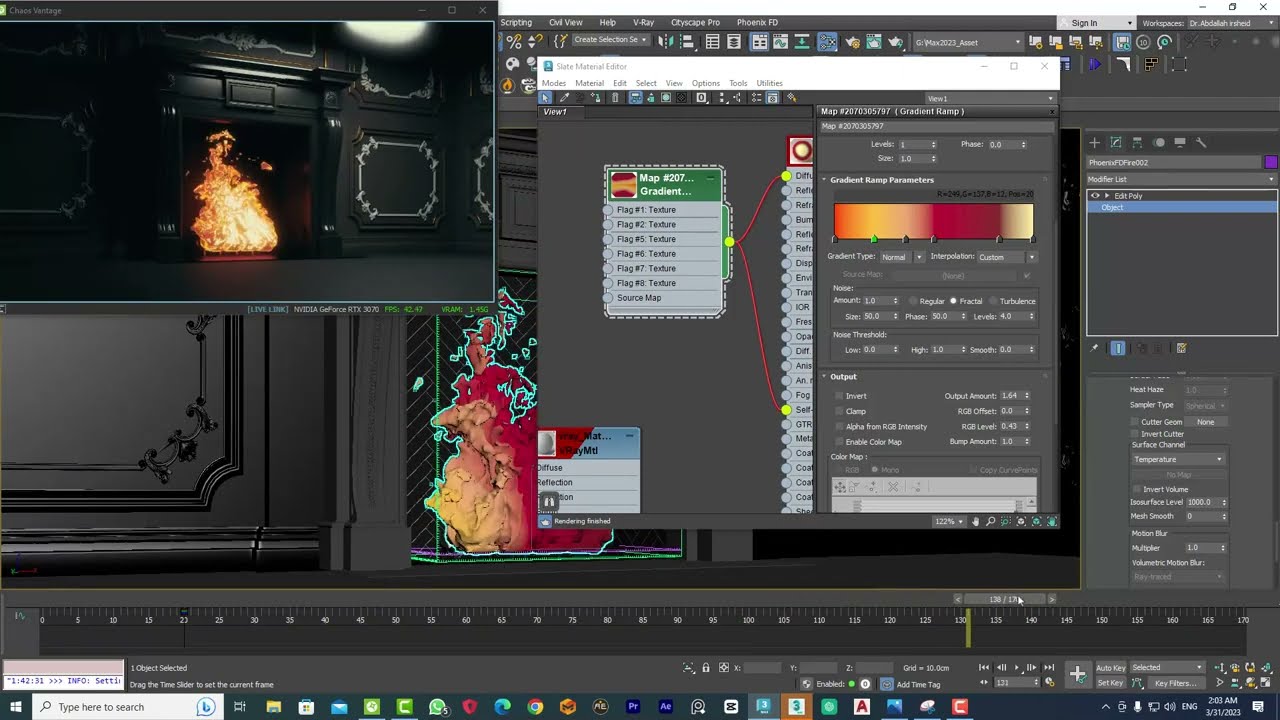
Task: Click the Render Production teapot icon
Action: (x=895, y=42)
